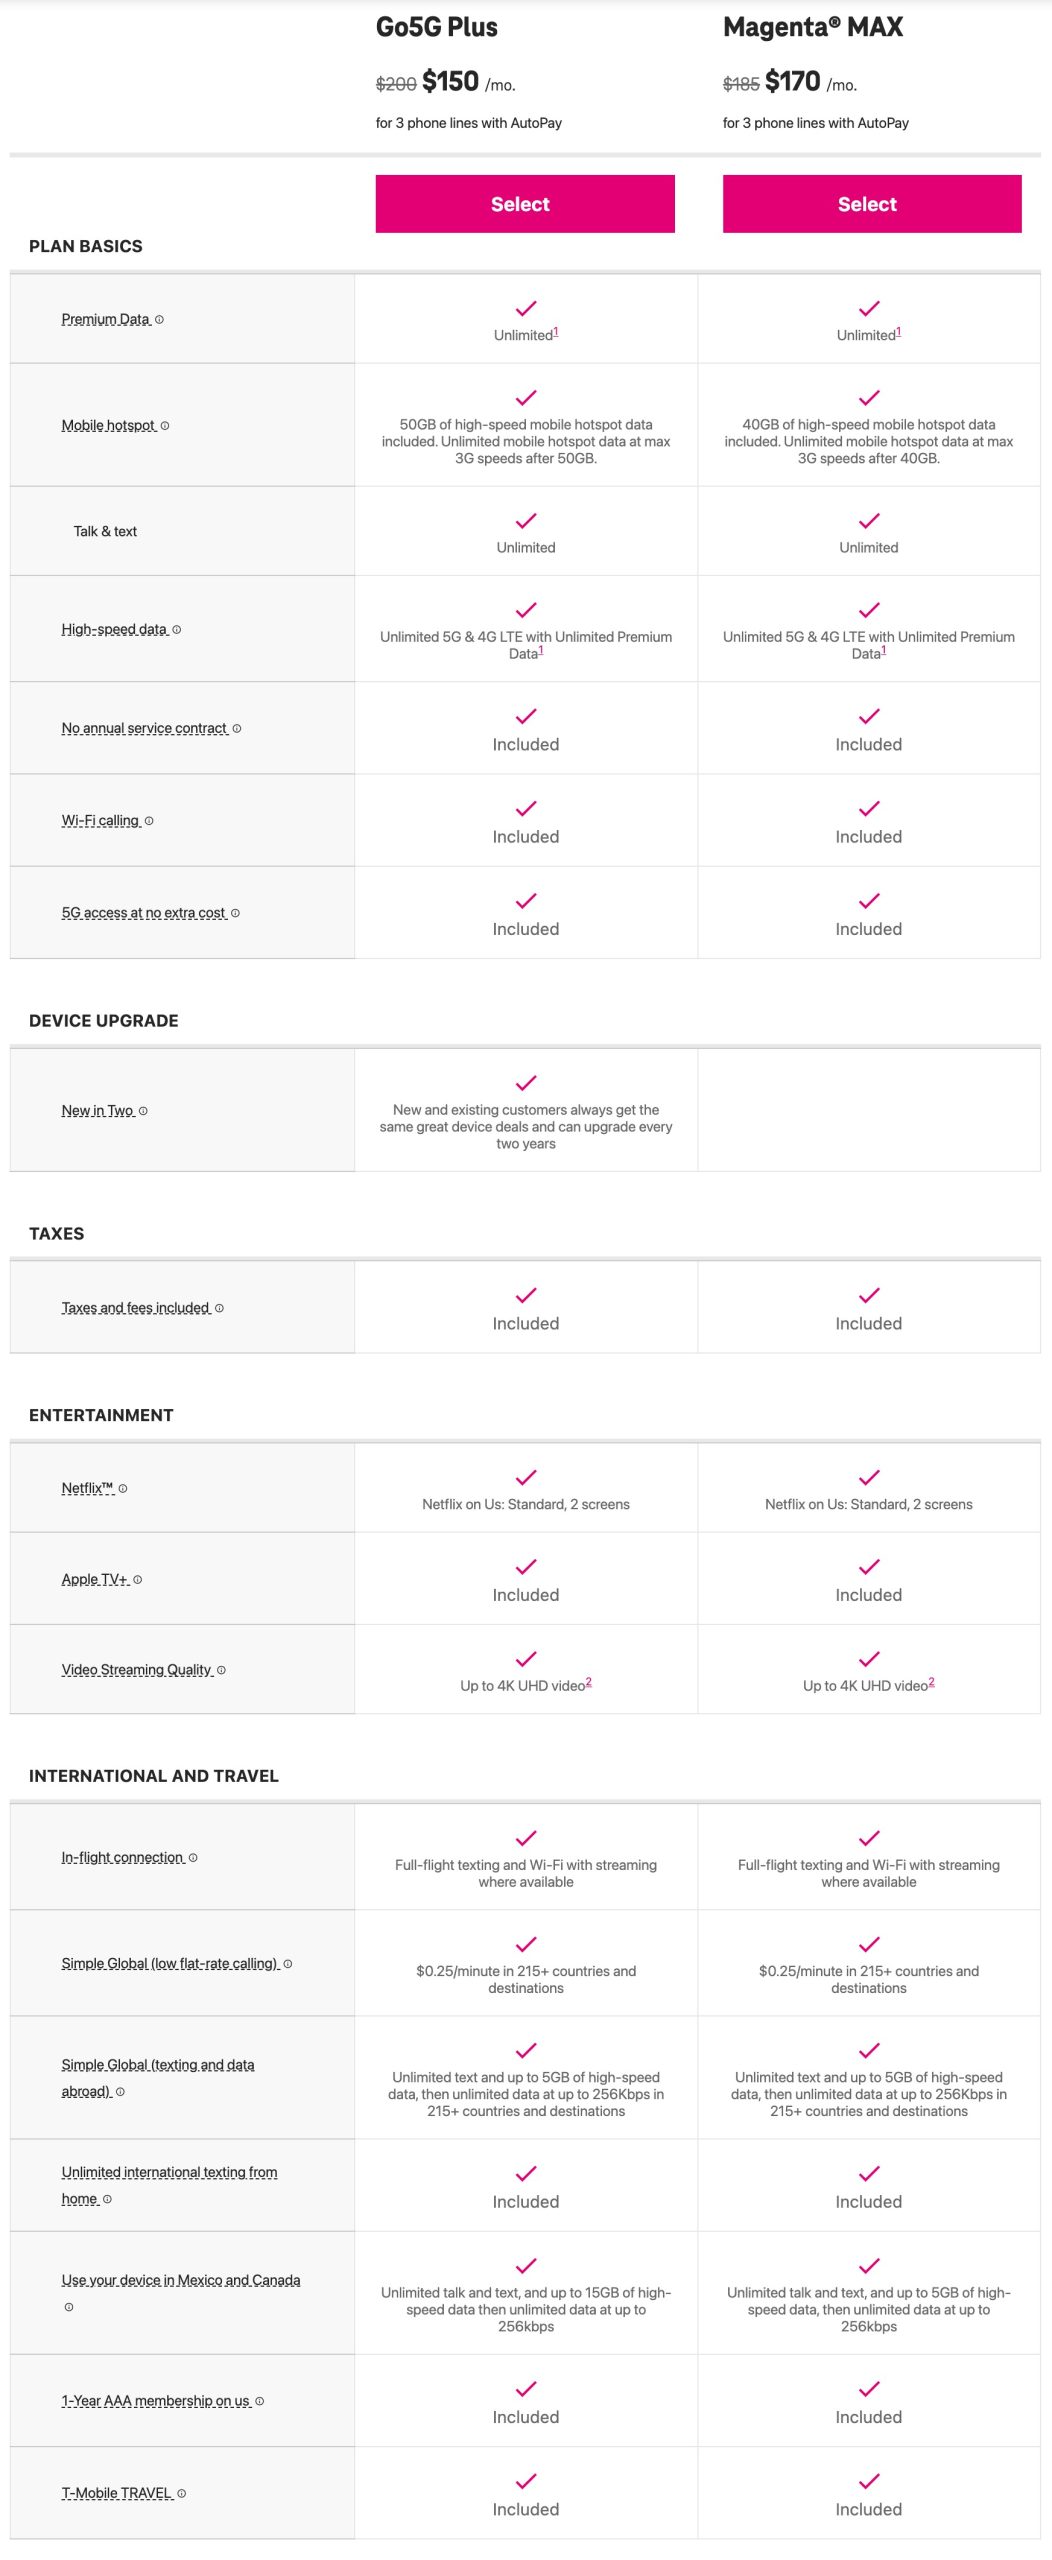Open the 5G access at no extra cost info icon

click(236, 912)
